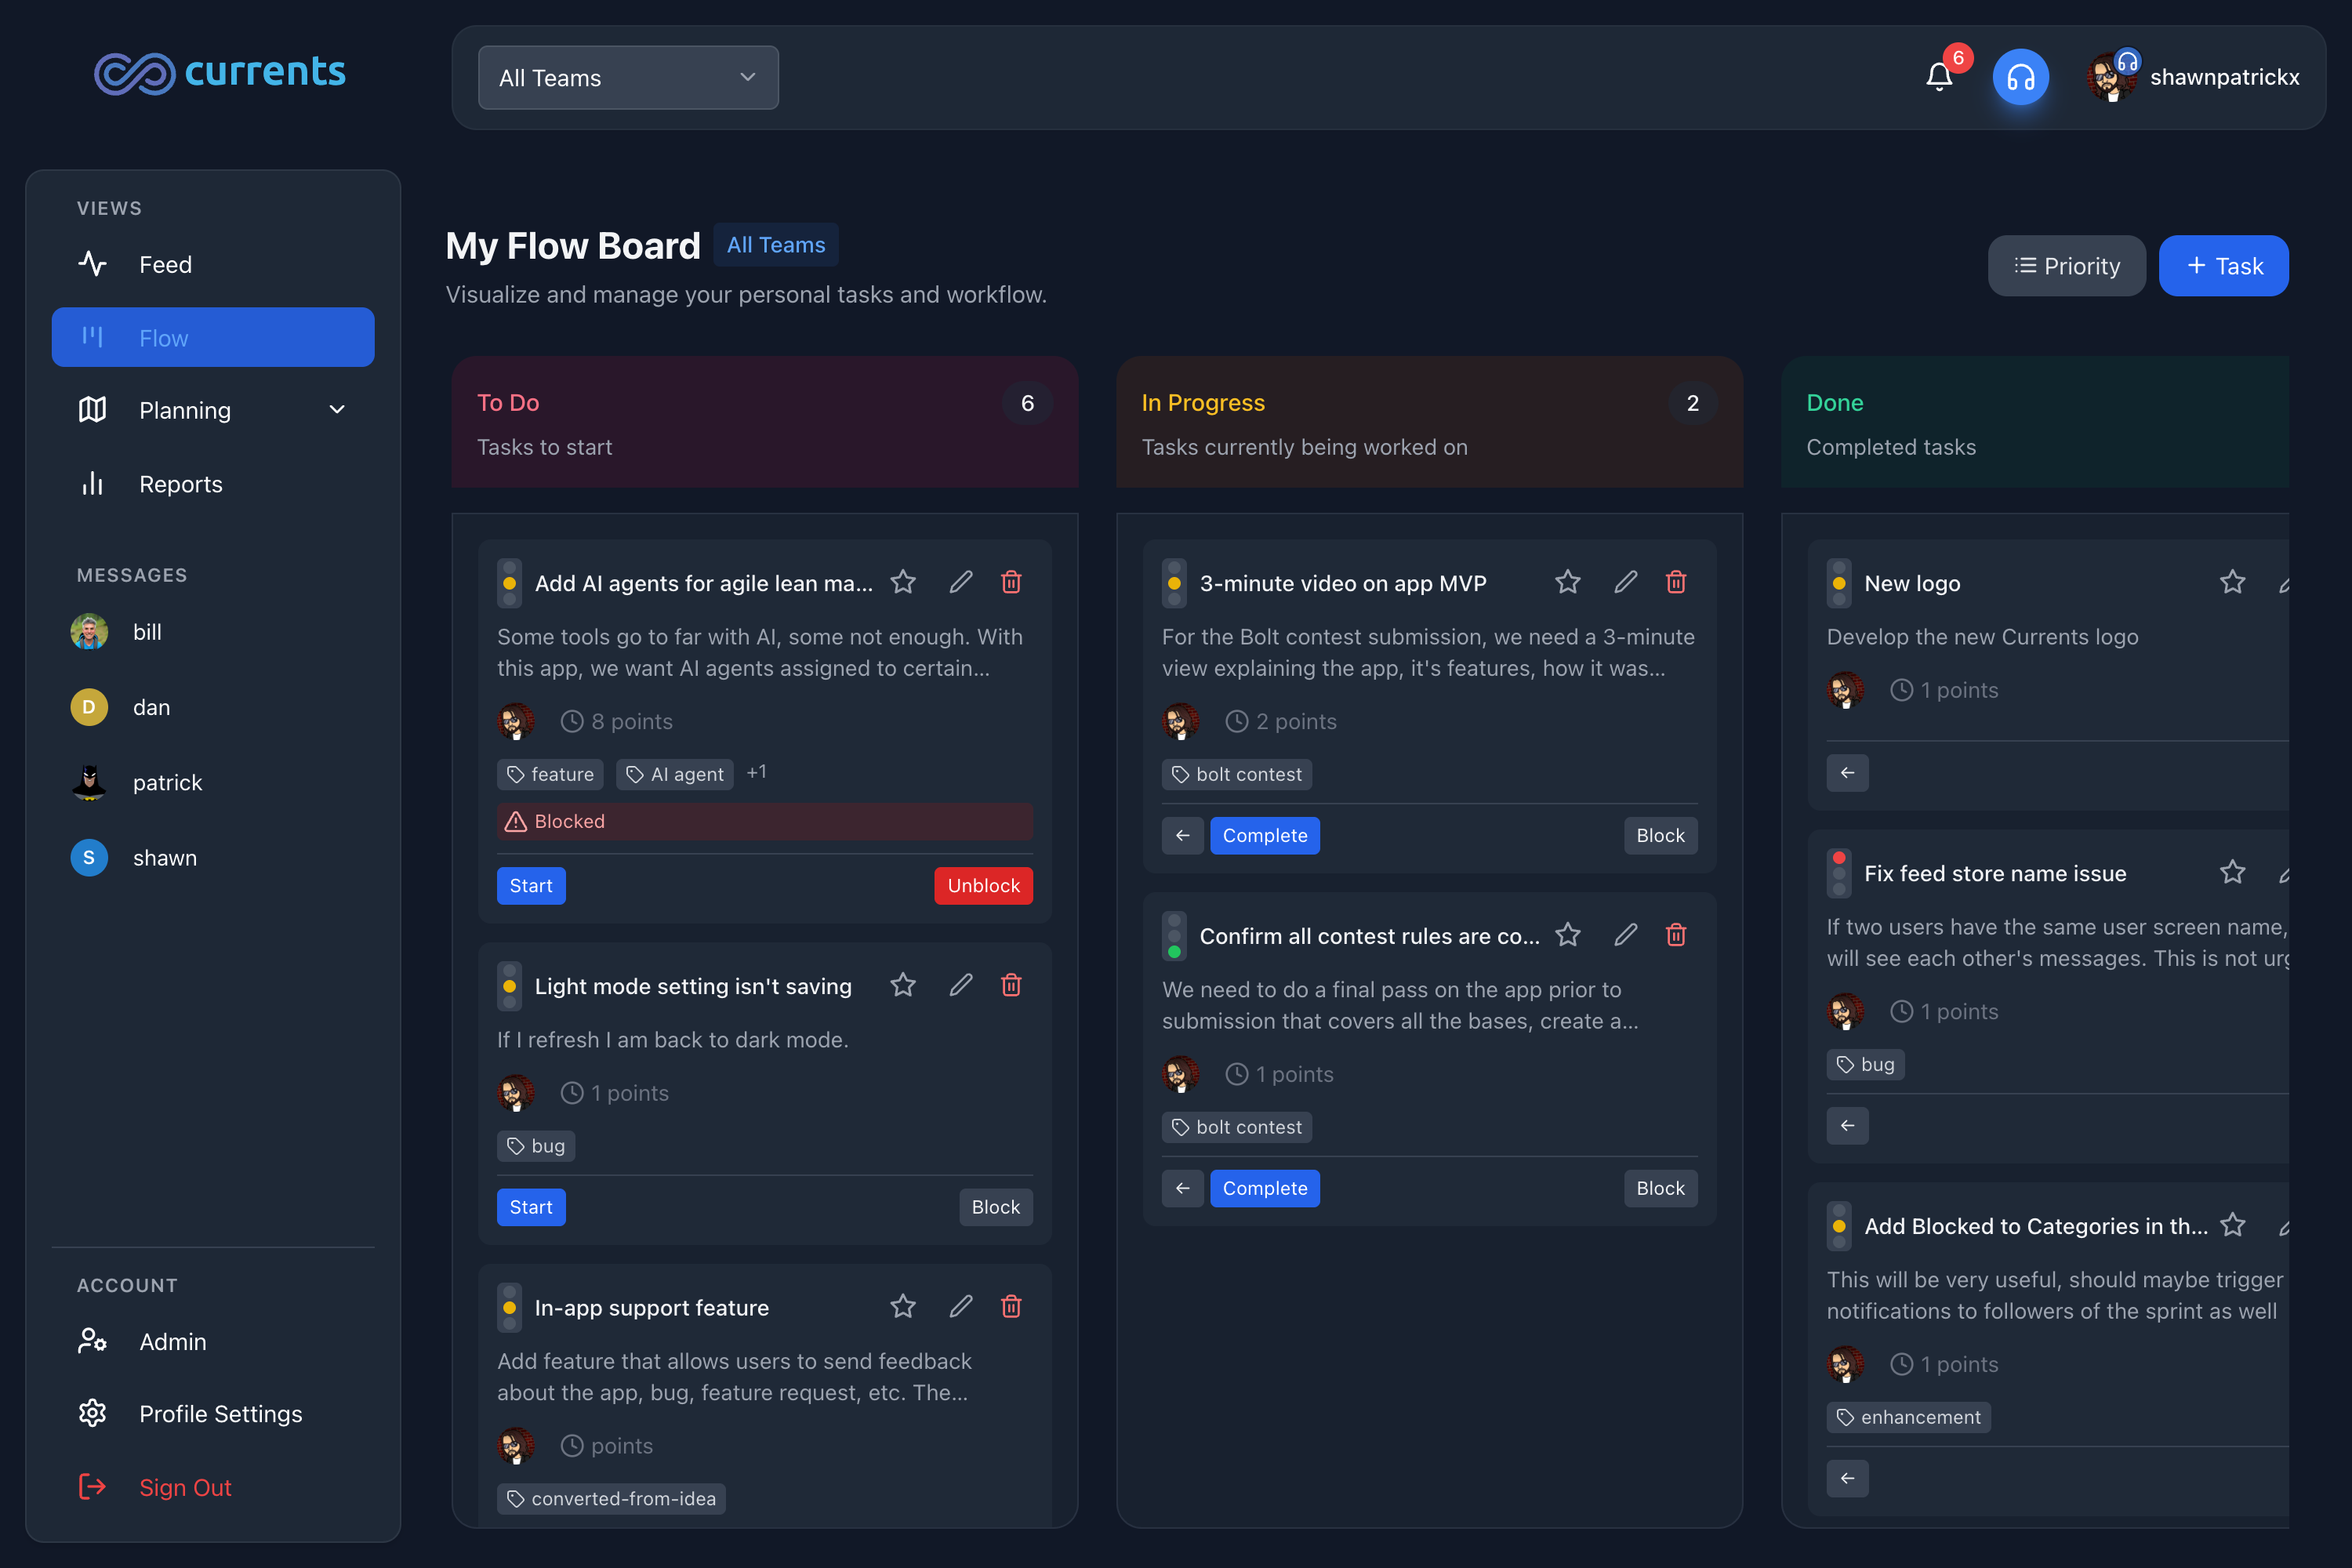Open the Priority sort dropdown
This screenshot has height=1568, width=2352.
(2066, 266)
